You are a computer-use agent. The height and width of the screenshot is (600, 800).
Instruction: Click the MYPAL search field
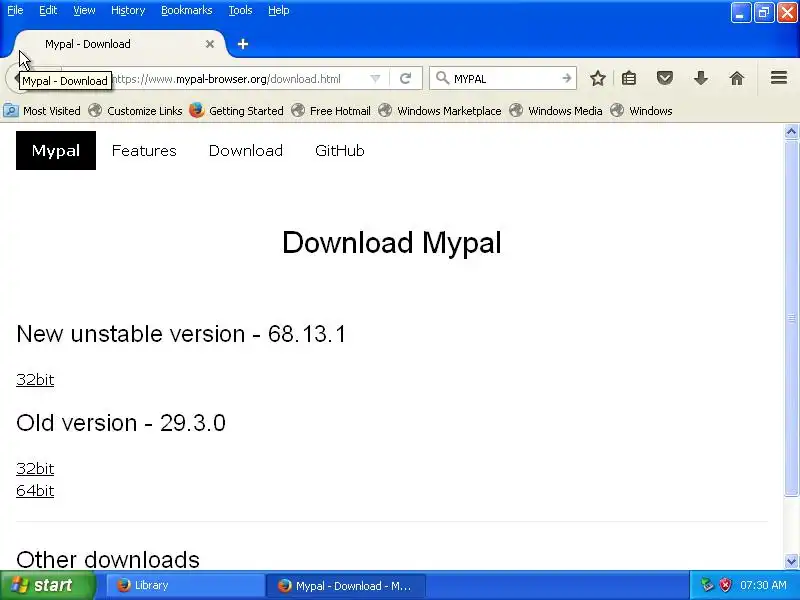(505, 79)
